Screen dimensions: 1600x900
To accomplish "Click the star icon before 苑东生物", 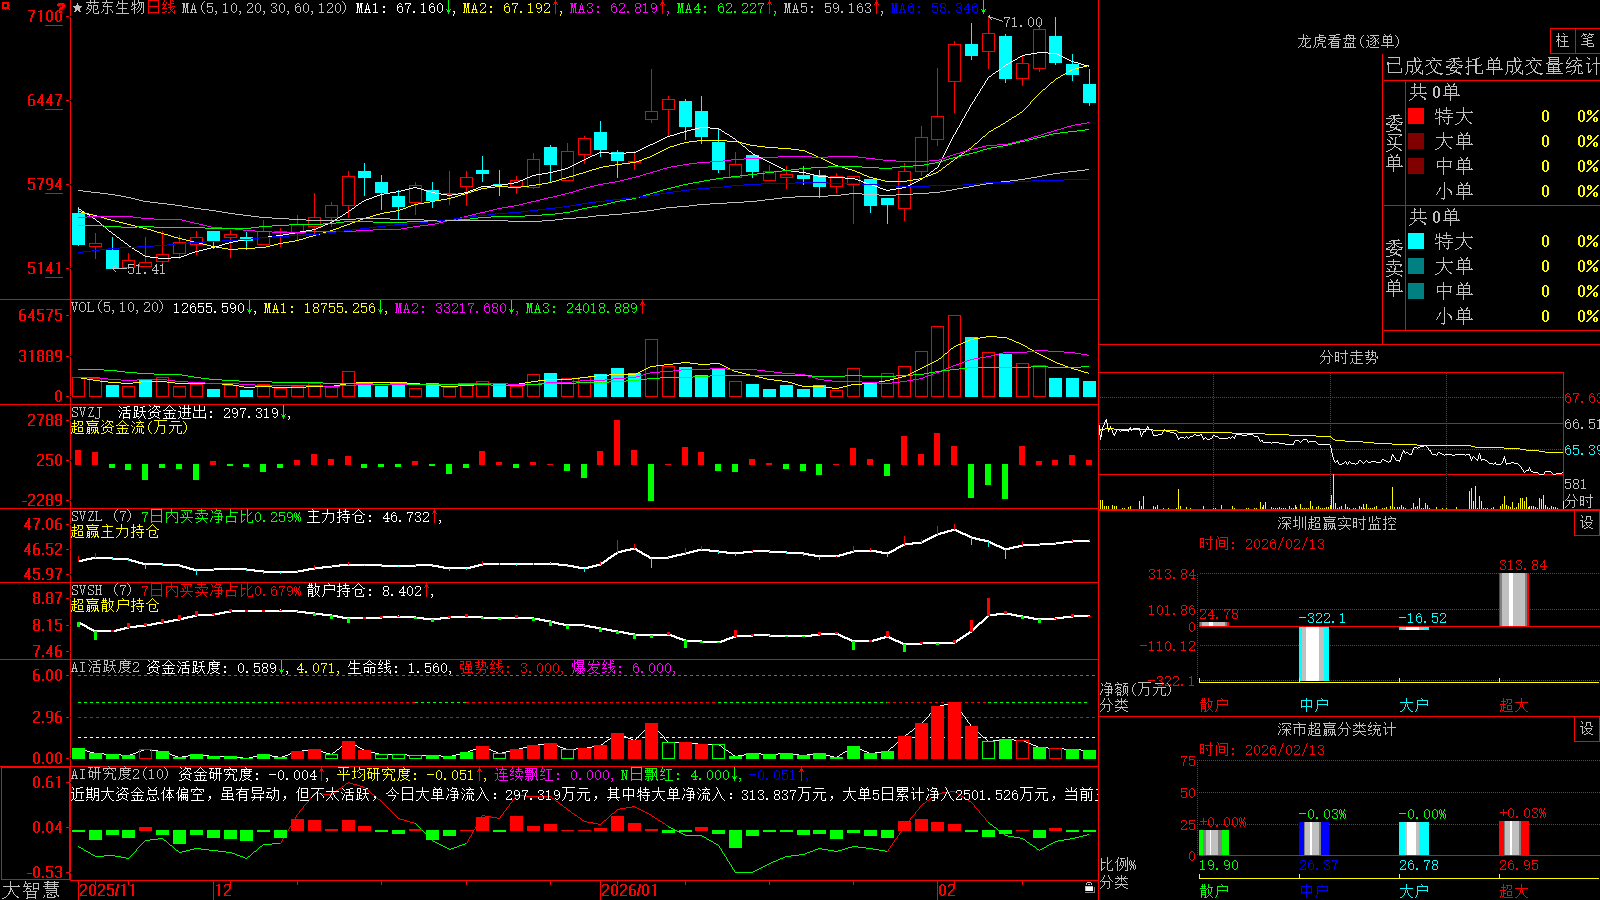I will click(78, 8).
